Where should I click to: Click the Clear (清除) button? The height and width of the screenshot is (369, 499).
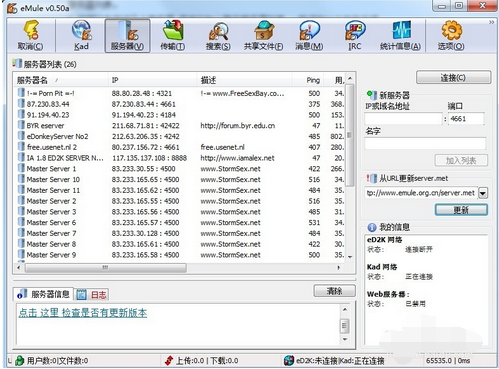click(x=334, y=291)
